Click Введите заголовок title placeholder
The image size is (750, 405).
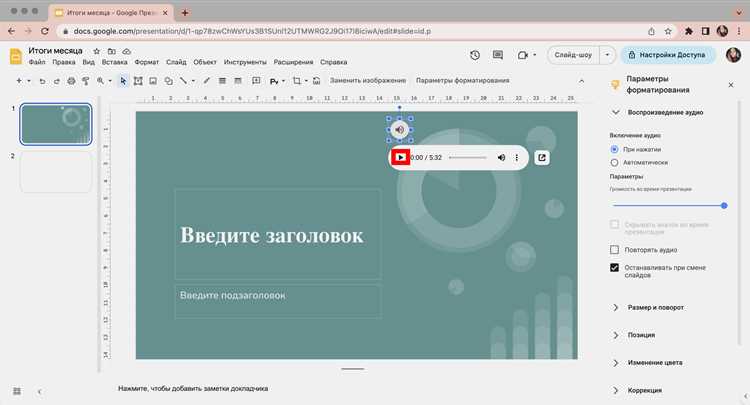(278, 234)
